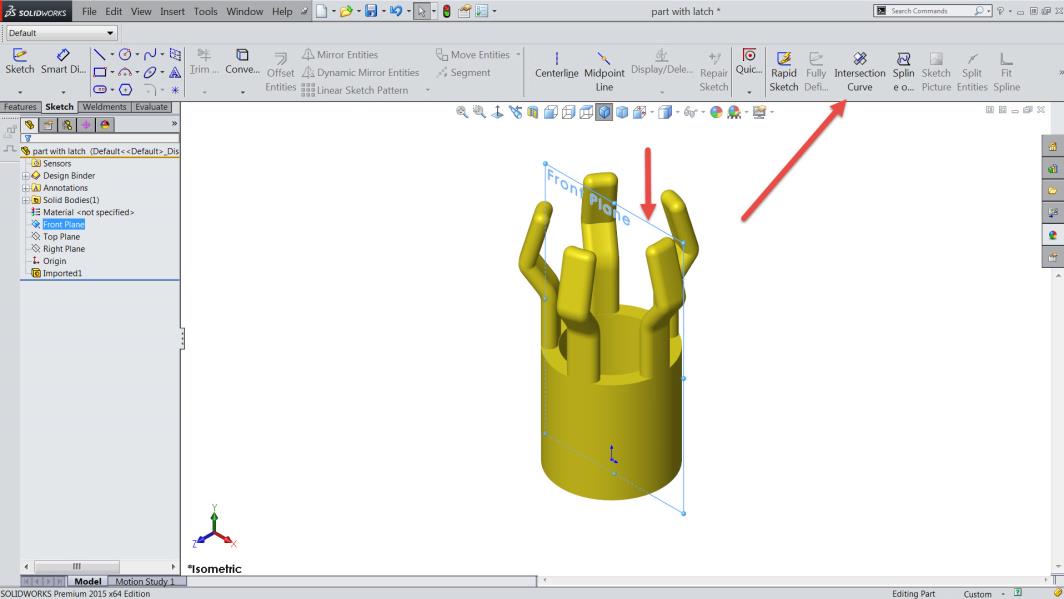Open the ConfigurationManager panel tab
This screenshot has width=1064, height=599.
[x=67, y=125]
